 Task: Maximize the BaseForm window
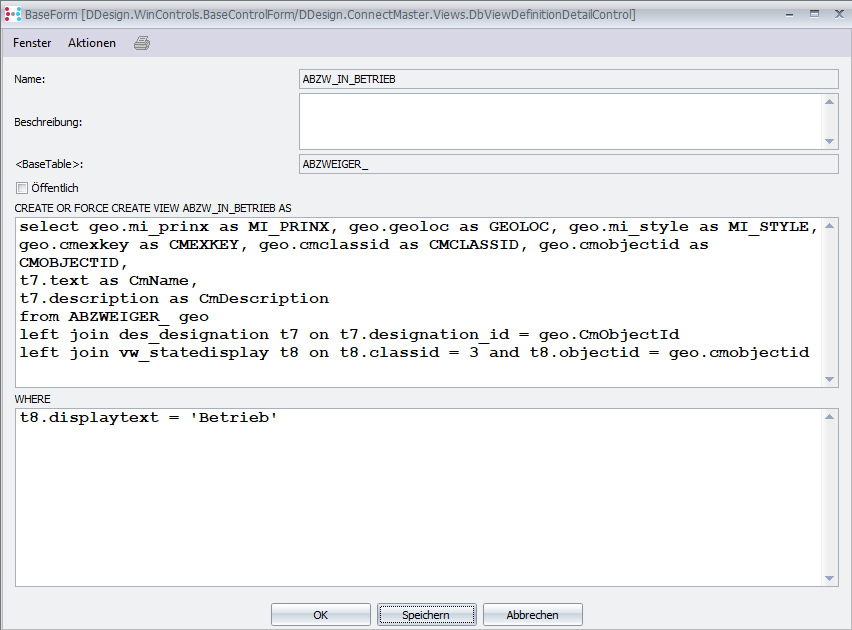(814, 14)
